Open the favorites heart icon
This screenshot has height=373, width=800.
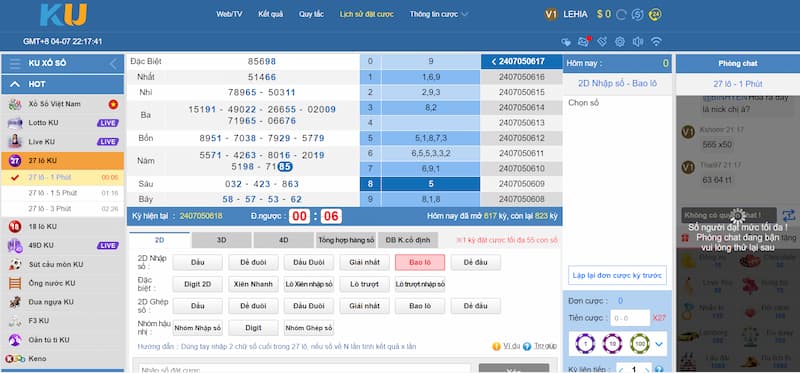click(x=566, y=42)
